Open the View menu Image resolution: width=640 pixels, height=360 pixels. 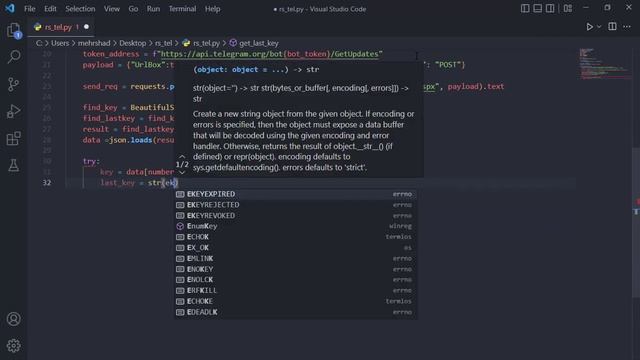click(111, 9)
